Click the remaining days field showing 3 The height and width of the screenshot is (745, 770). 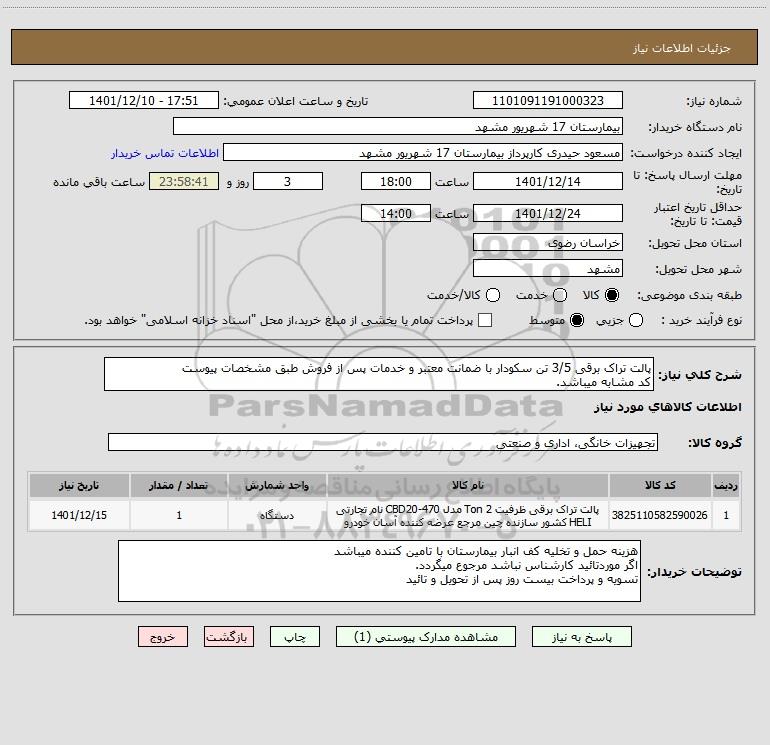coord(288,181)
